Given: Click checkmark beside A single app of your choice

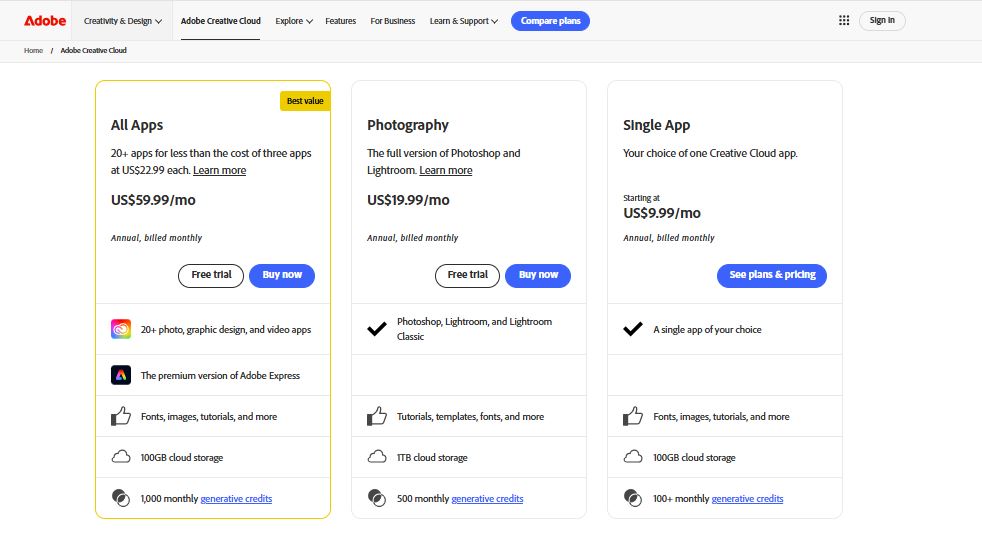Looking at the screenshot, I should point(633,329).
